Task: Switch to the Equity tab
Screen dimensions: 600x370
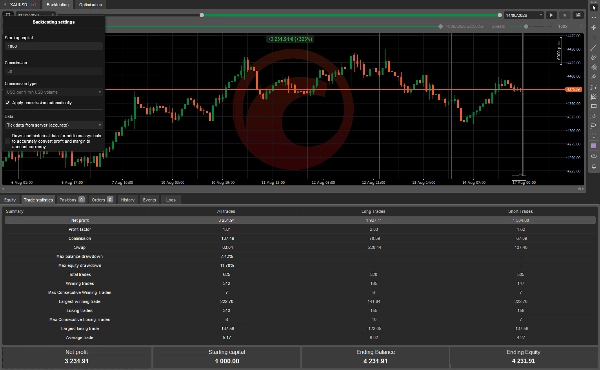Action: 10,200
